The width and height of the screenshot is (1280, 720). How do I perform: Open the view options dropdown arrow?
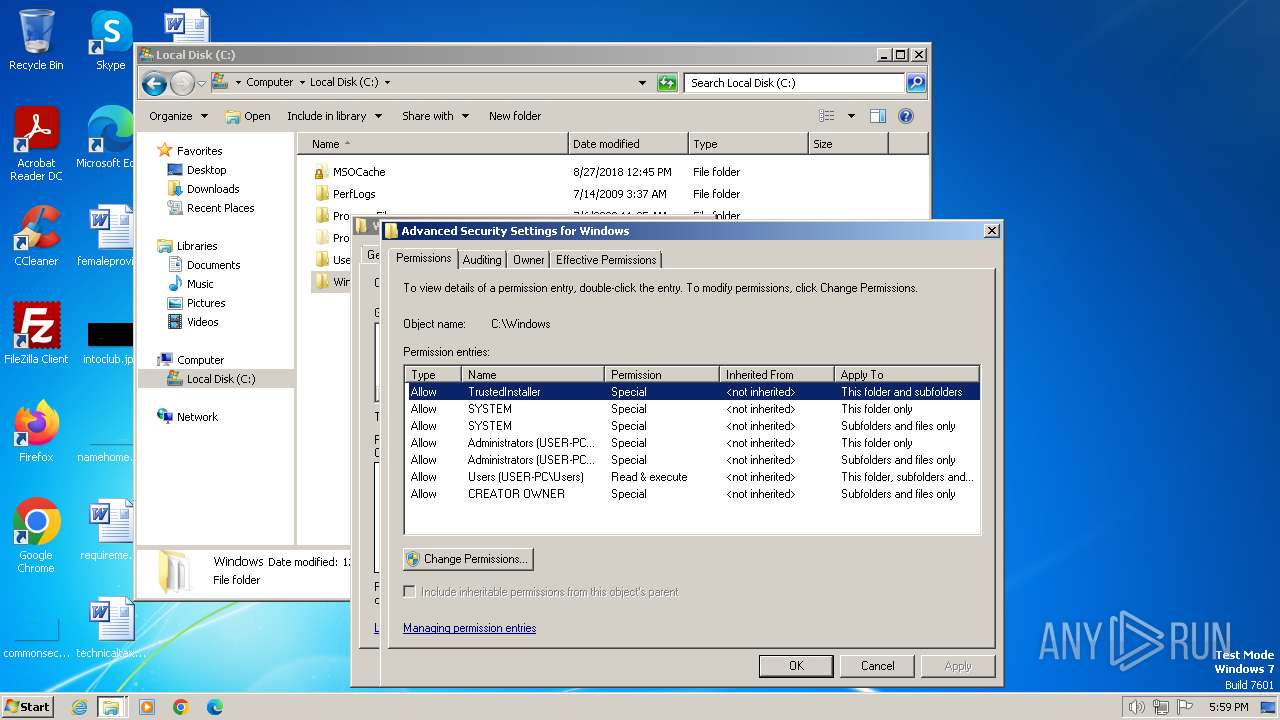tap(851, 116)
